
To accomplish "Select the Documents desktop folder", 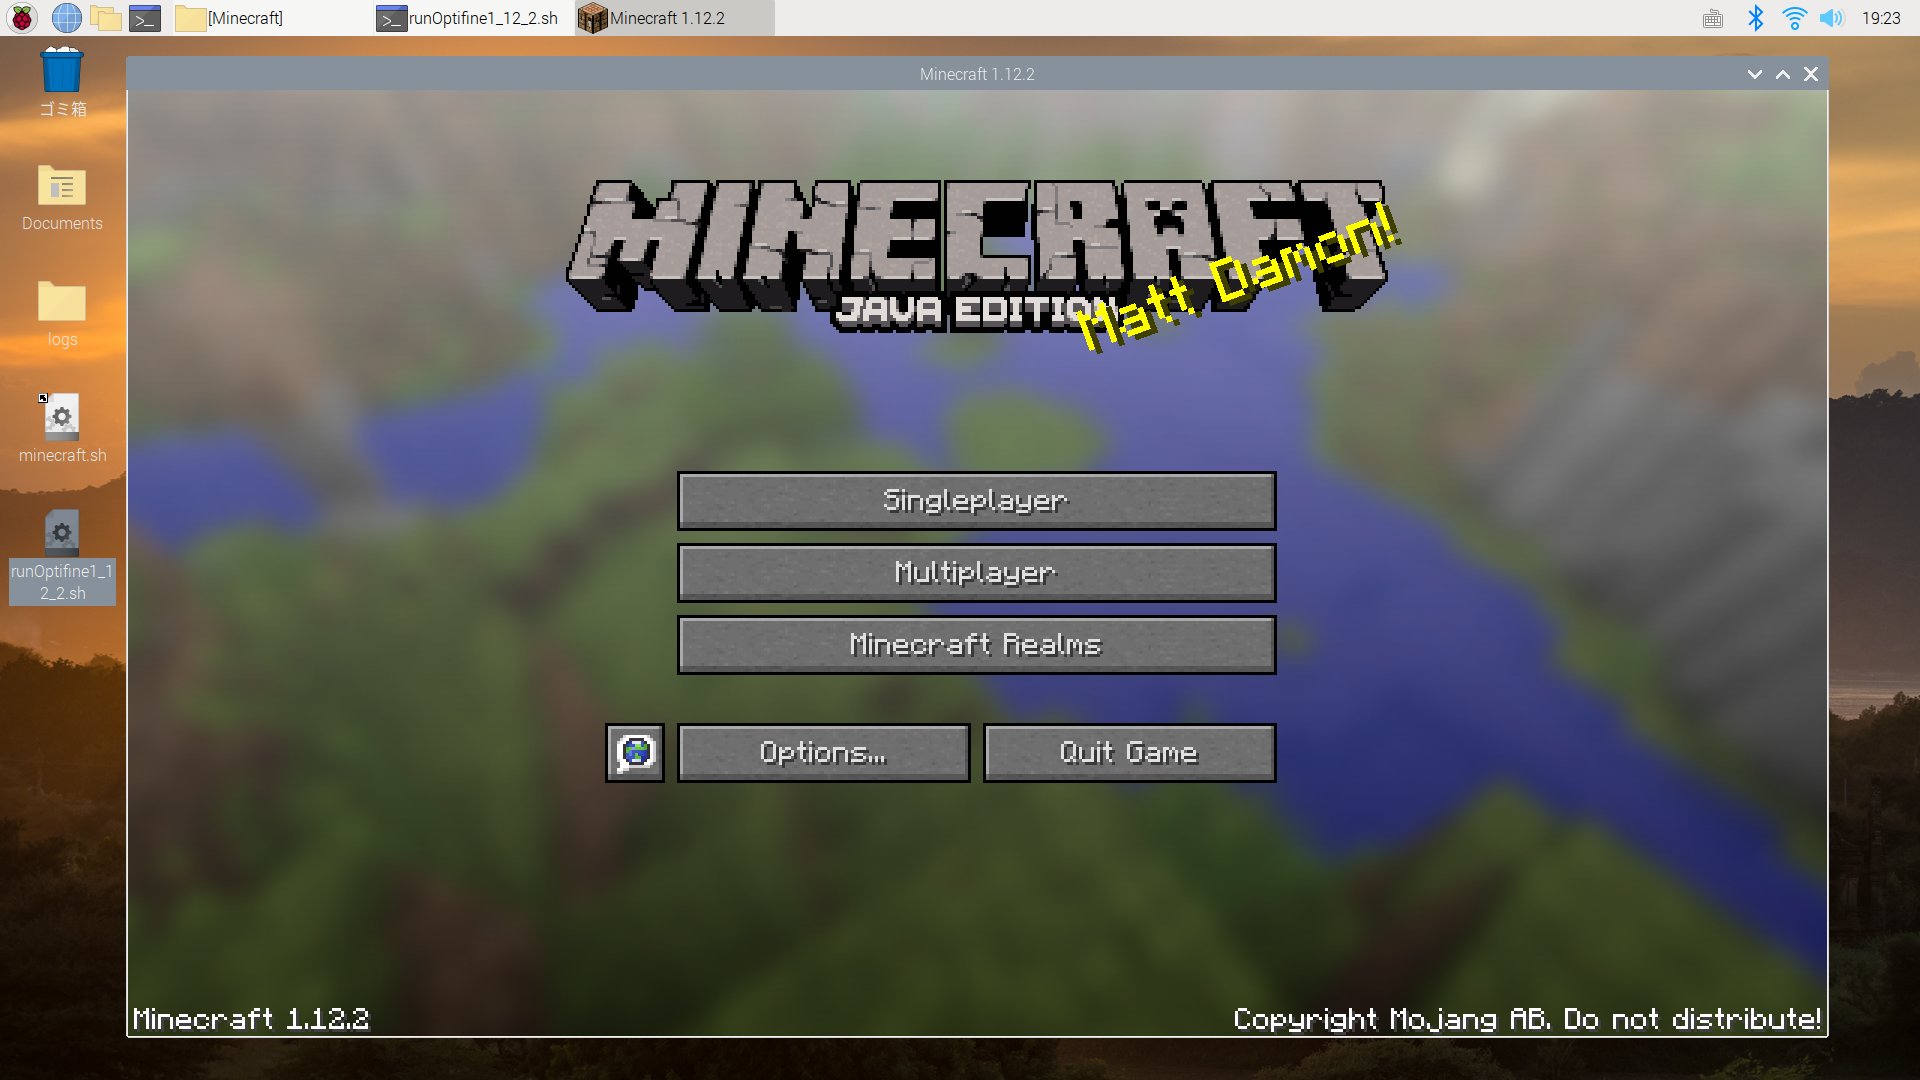I will 62,198.
